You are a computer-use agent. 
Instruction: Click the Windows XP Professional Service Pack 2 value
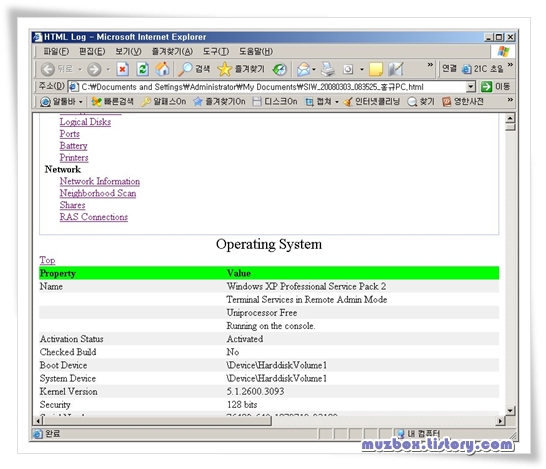click(x=306, y=286)
